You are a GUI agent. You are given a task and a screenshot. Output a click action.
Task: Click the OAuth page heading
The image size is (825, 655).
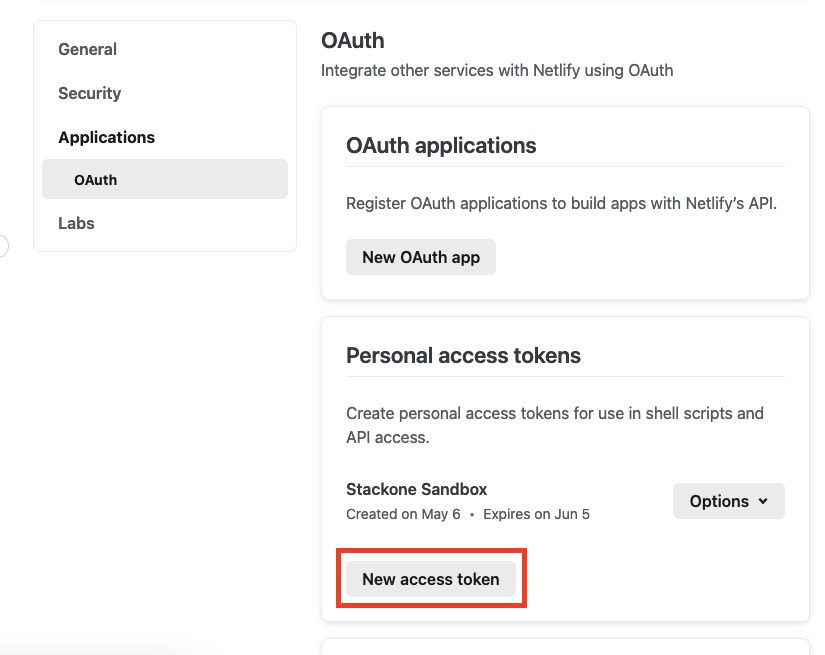click(352, 40)
